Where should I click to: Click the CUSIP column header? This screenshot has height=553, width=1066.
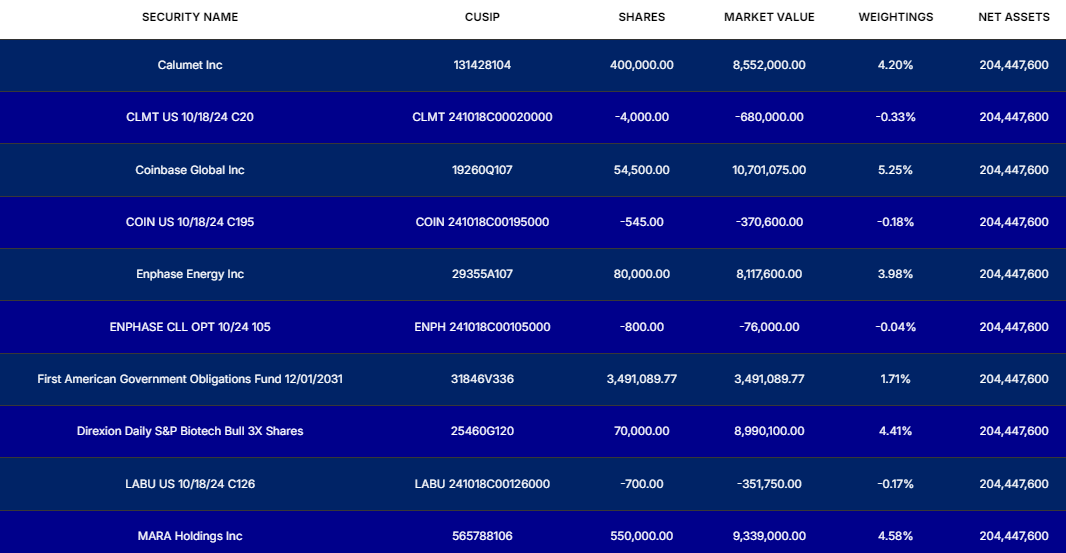(x=482, y=17)
